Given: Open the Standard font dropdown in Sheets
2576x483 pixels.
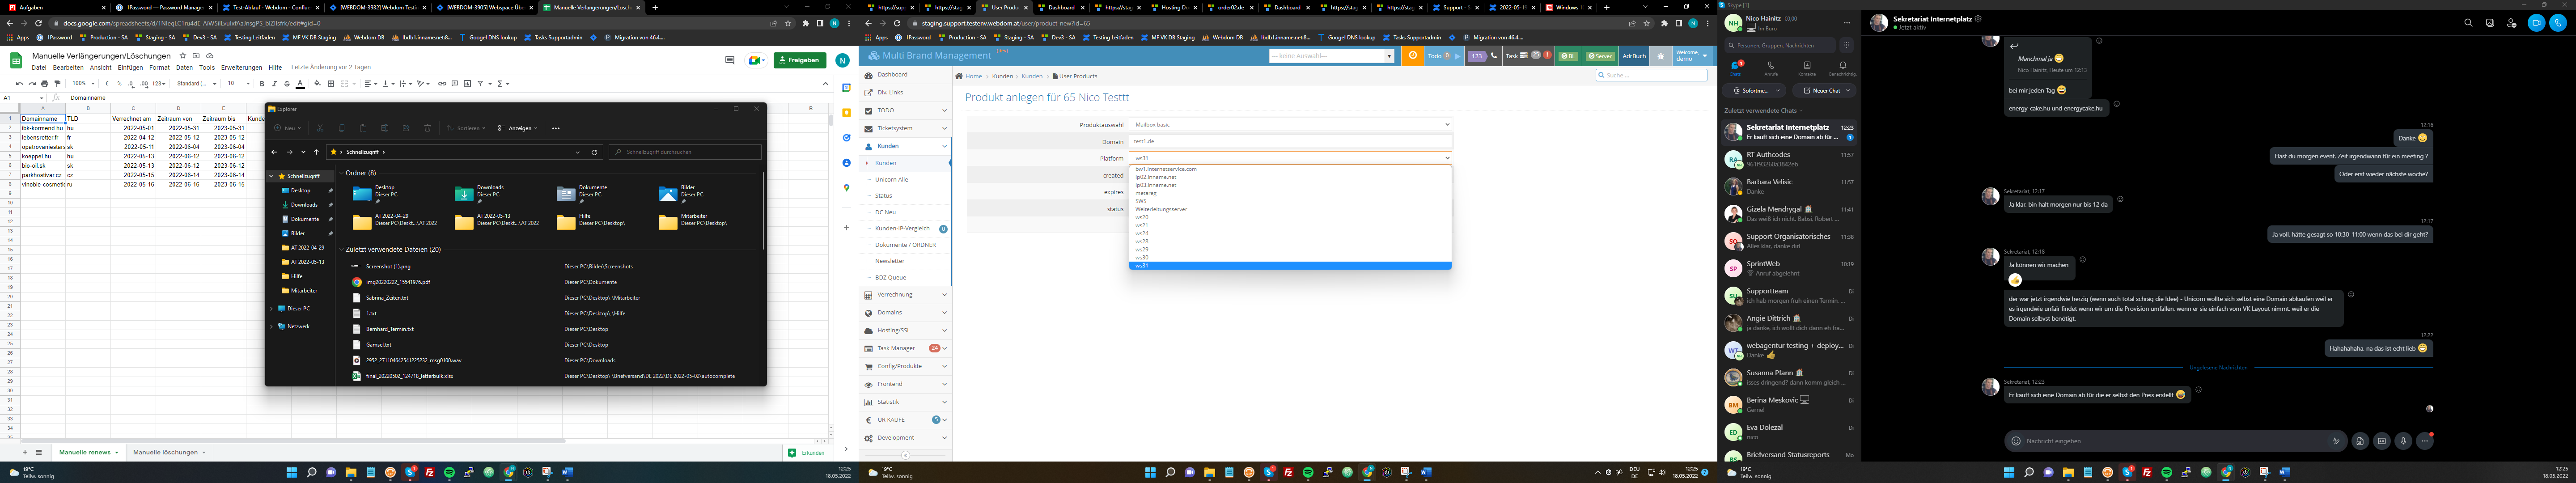Looking at the screenshot, I should (196, 84).
